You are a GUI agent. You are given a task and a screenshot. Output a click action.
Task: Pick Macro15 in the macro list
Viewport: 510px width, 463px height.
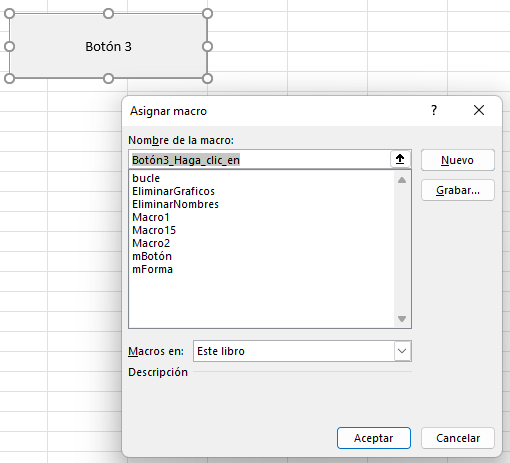pos(154,230)
